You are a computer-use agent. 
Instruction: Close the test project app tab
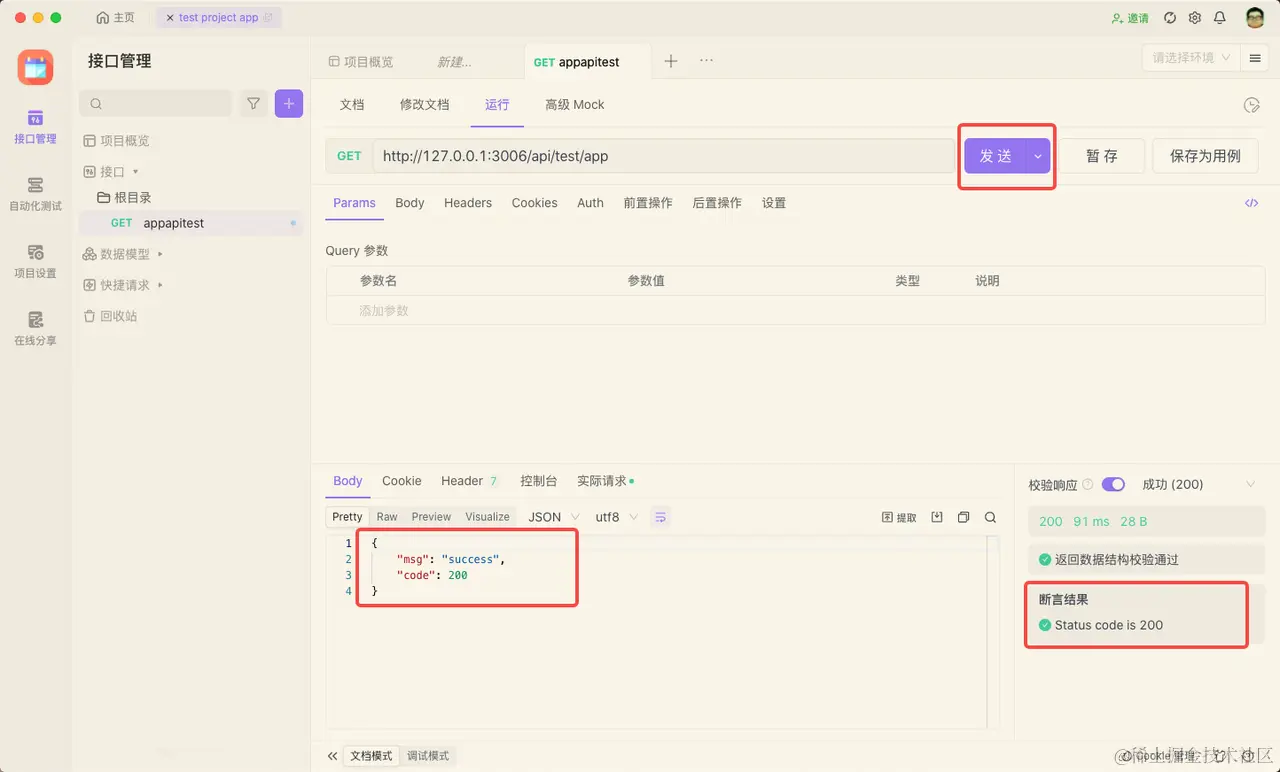[170, 18]
